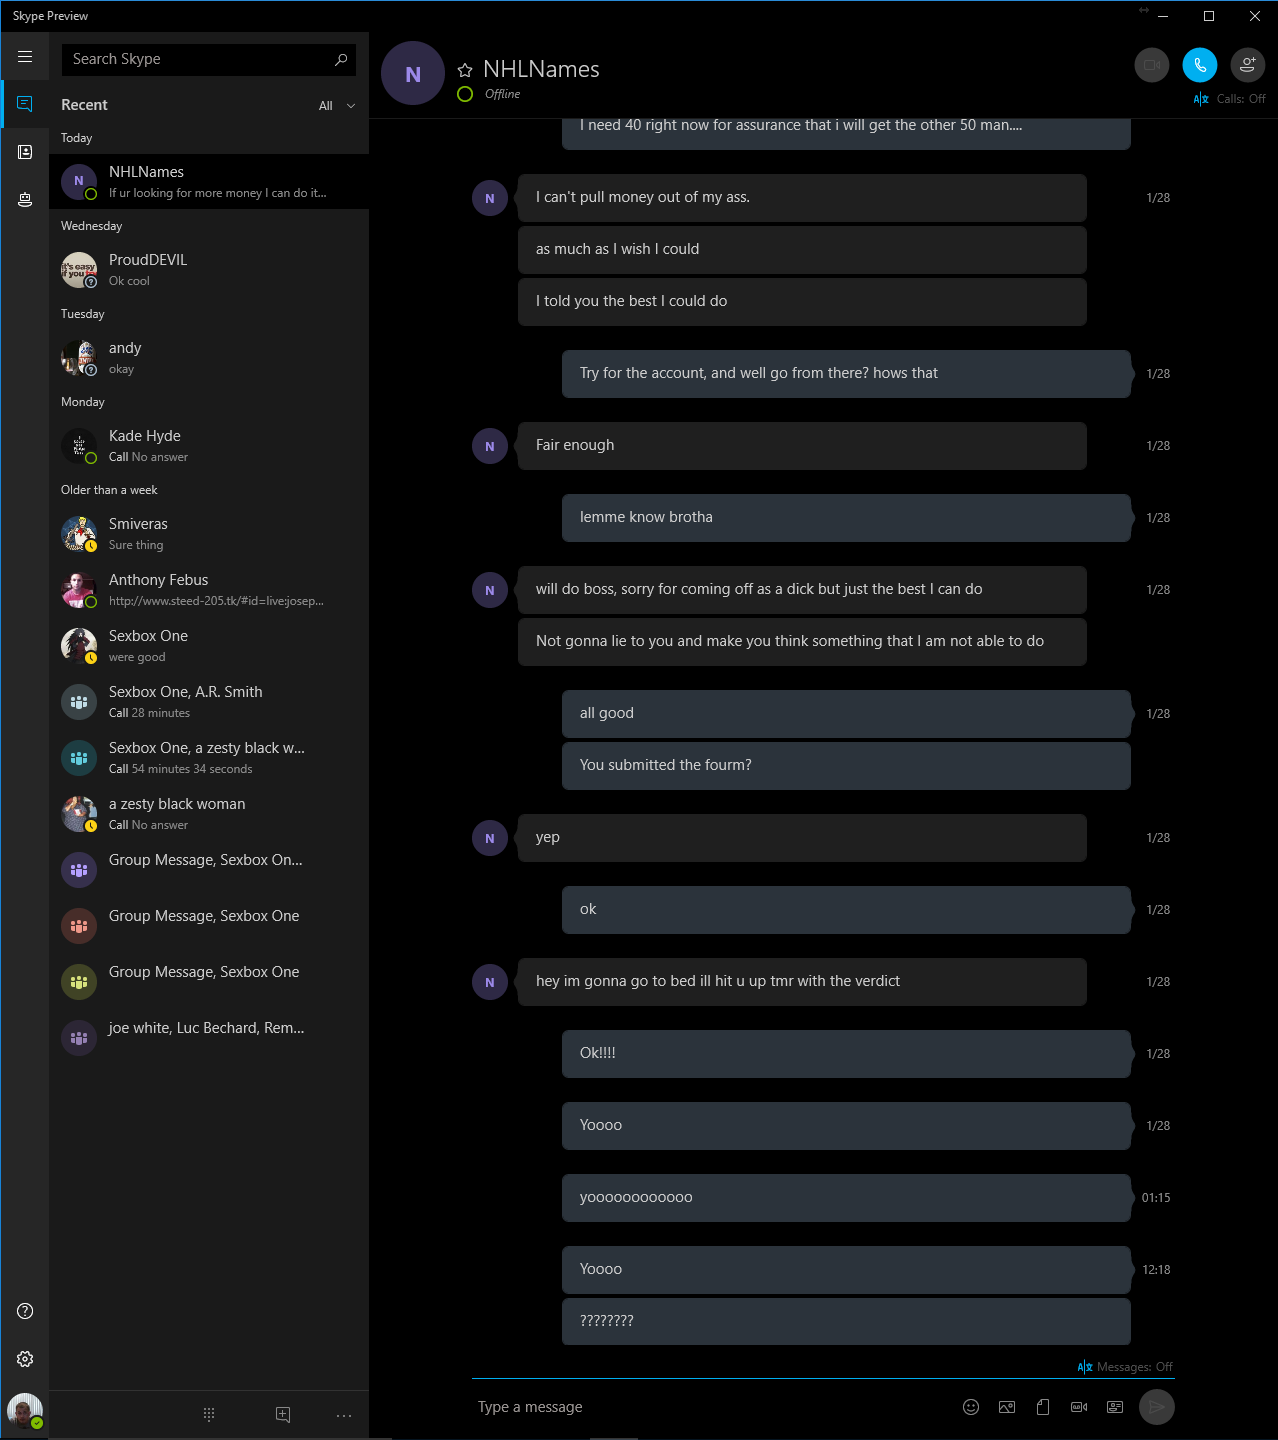
Task: Start a video call with NHLNames
Action: tap(1152, 65)
